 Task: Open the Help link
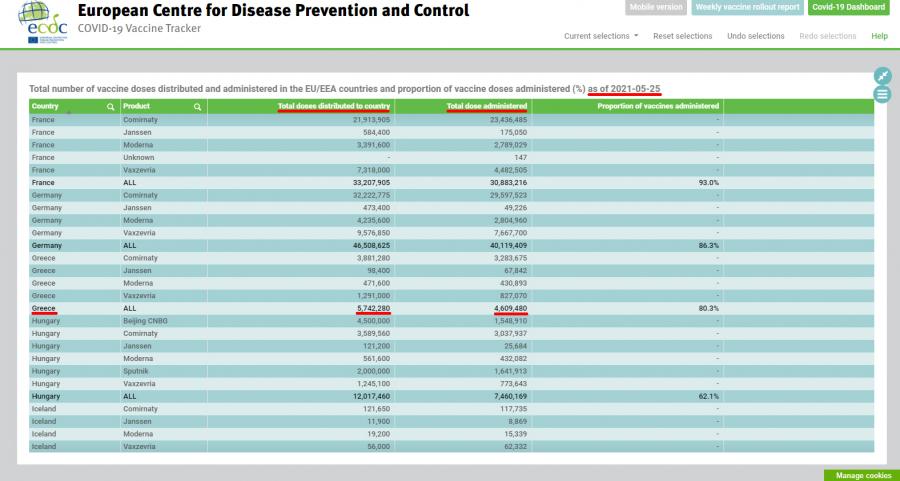pos(879,36)
